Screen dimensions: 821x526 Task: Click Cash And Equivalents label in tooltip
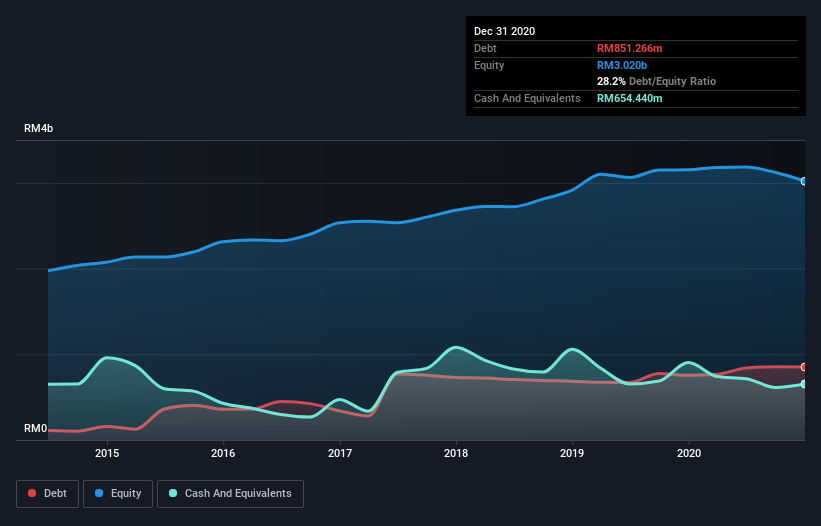pyautogui.click(x=527, y=98)
